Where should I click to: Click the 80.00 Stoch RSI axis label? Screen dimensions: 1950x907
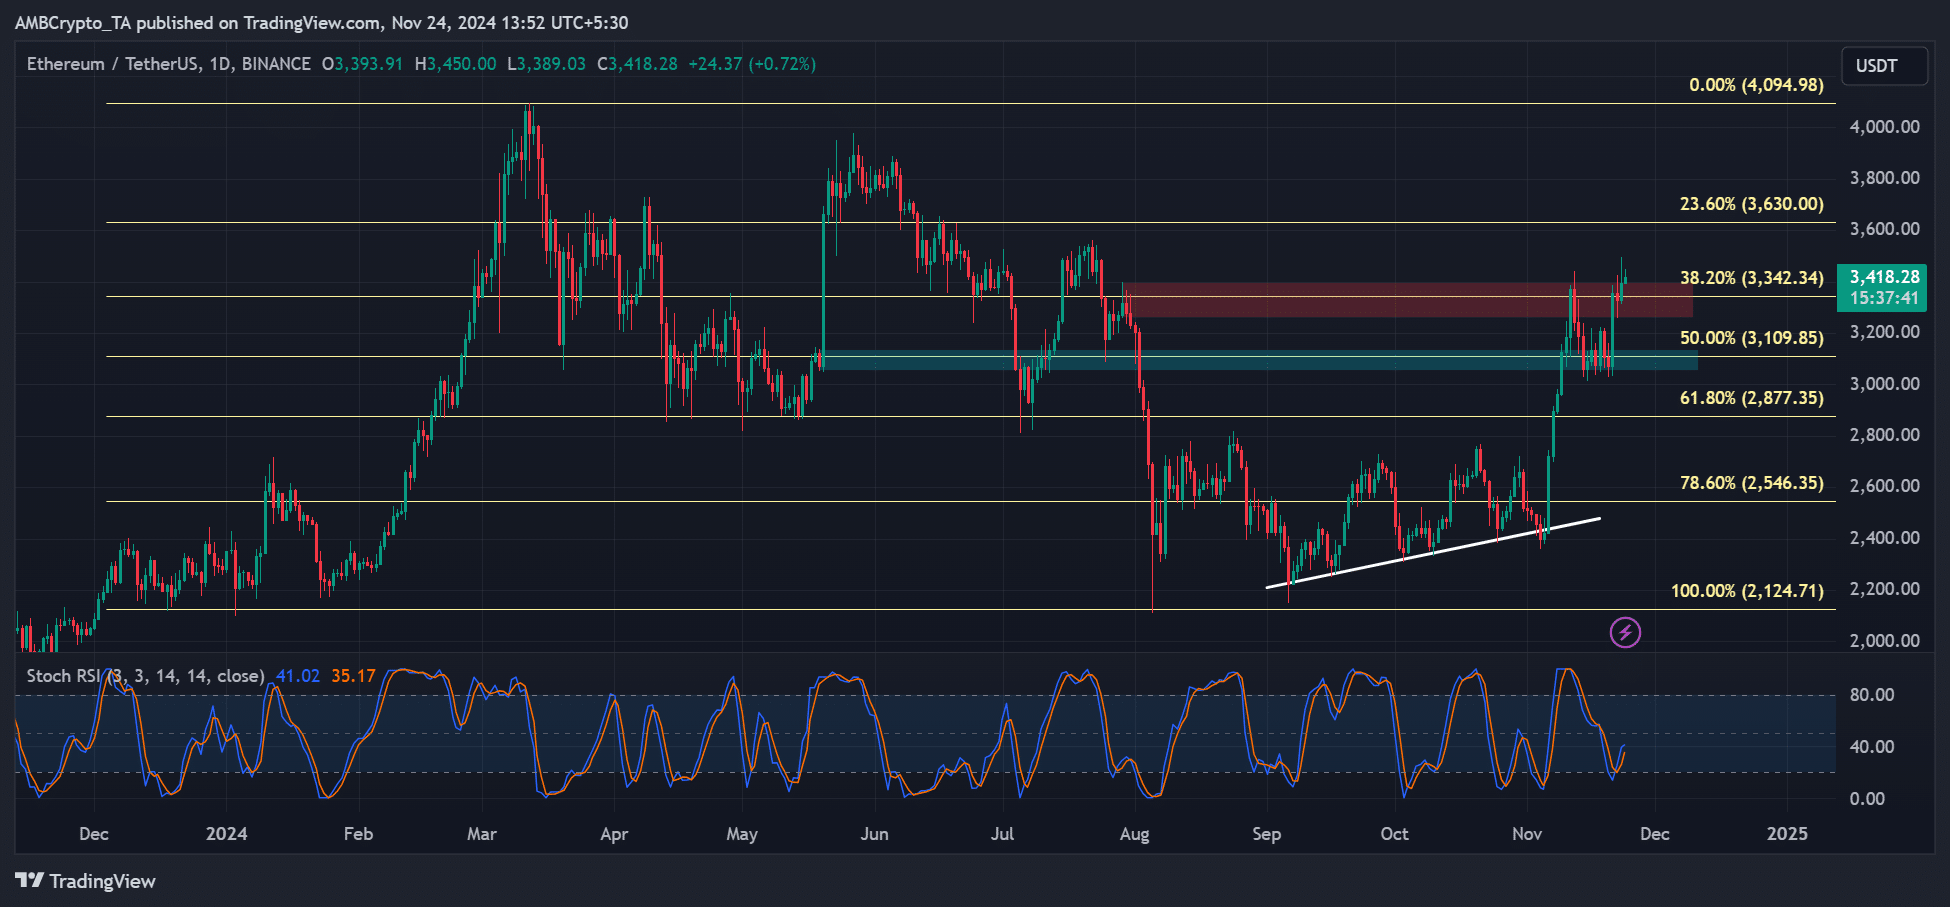tap(1872, 695)
